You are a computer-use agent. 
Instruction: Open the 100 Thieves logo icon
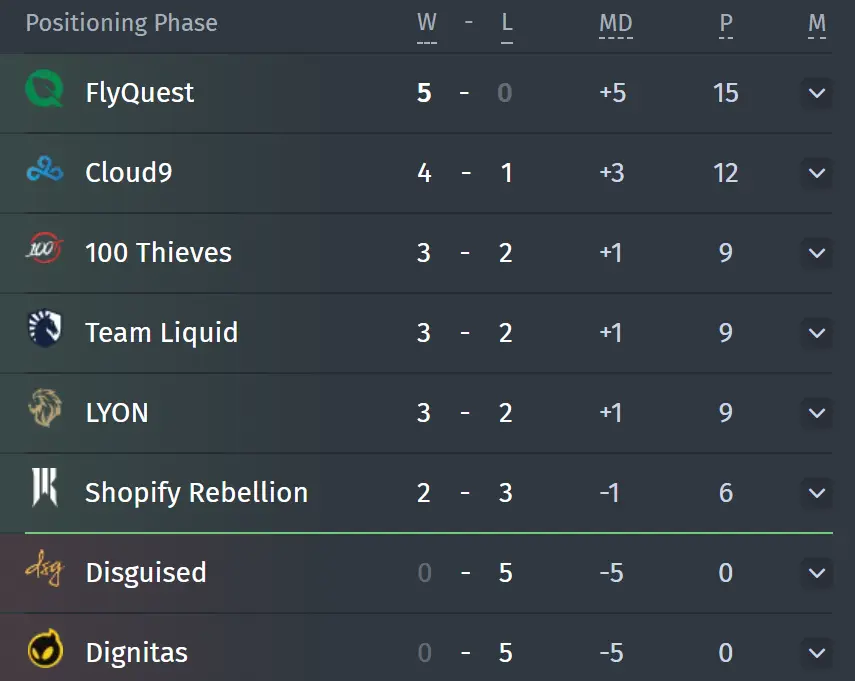(x=45, y=249)
